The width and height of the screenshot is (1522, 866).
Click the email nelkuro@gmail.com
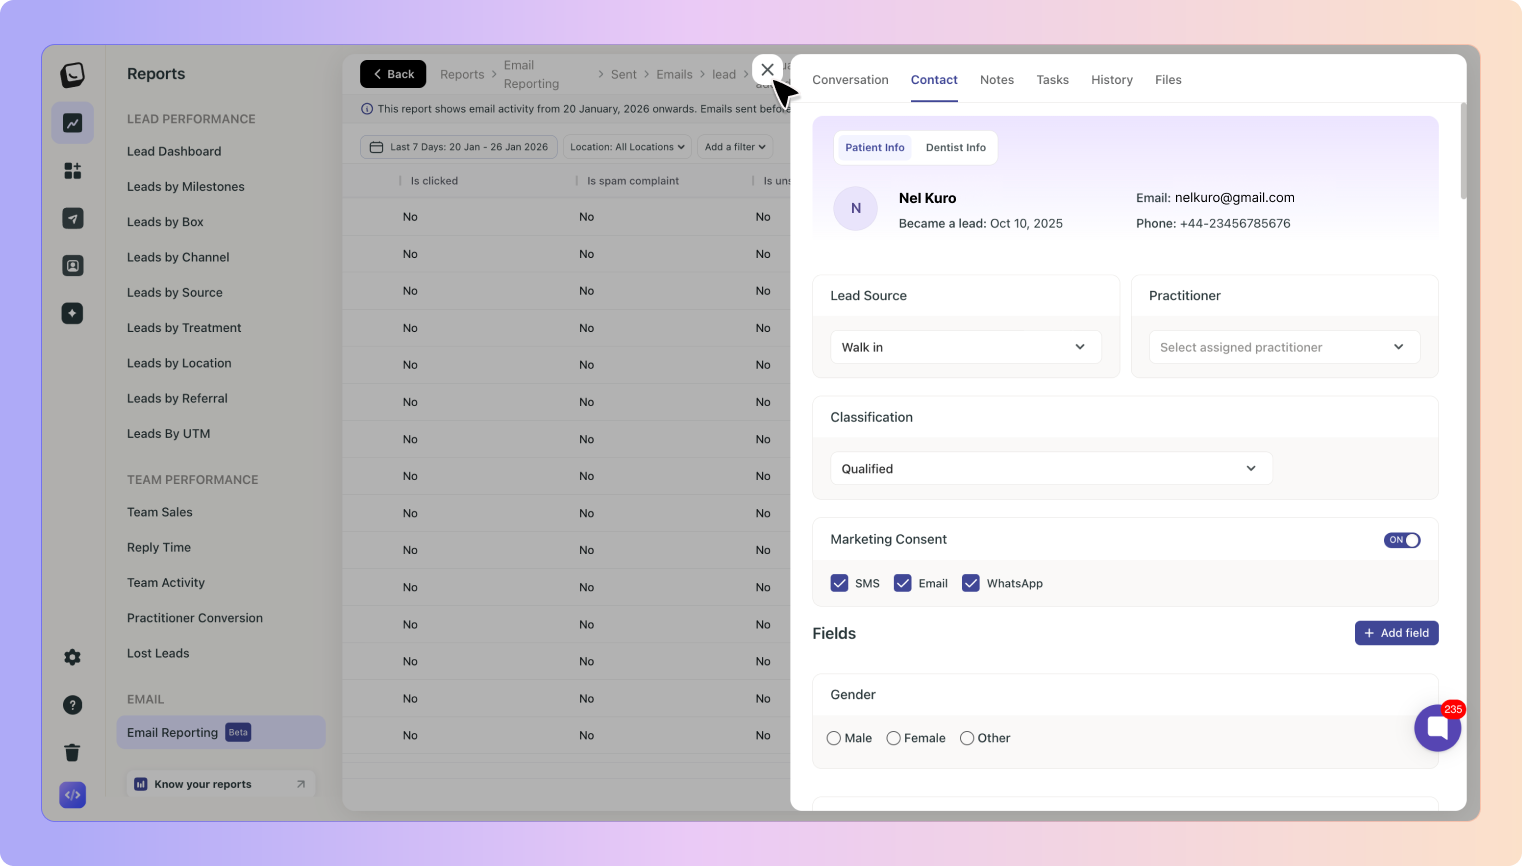(1234, 198)
